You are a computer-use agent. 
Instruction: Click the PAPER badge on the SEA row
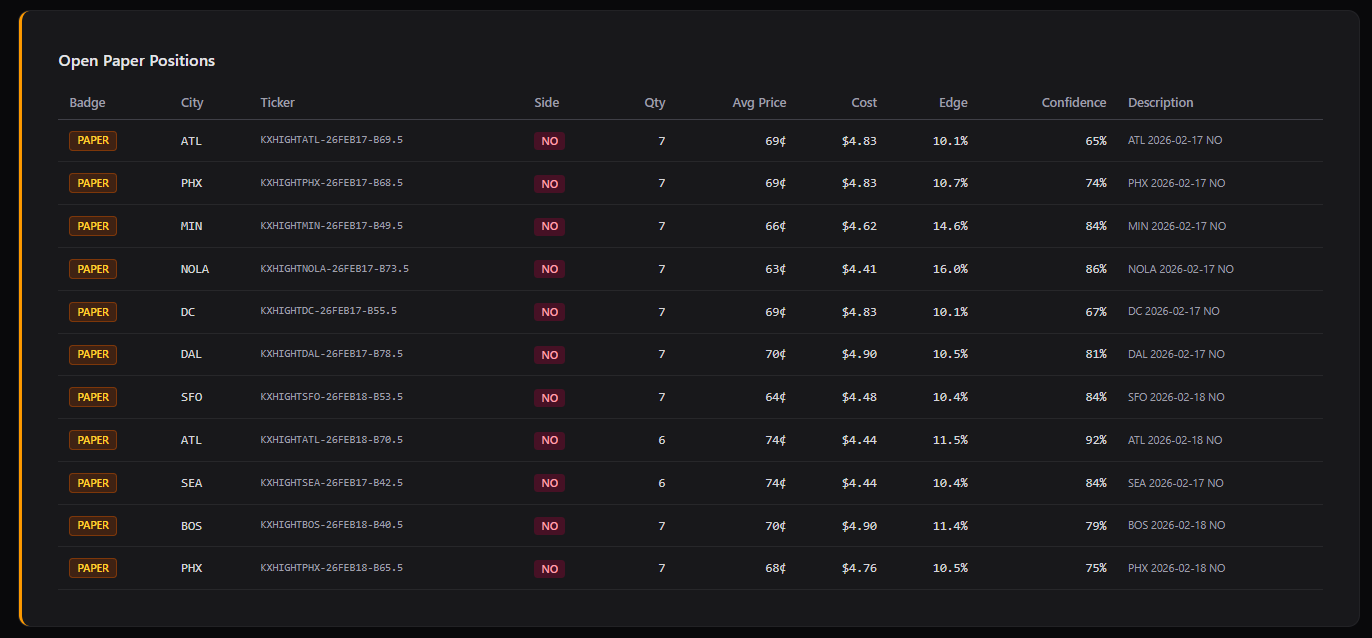tap(92, 483)
